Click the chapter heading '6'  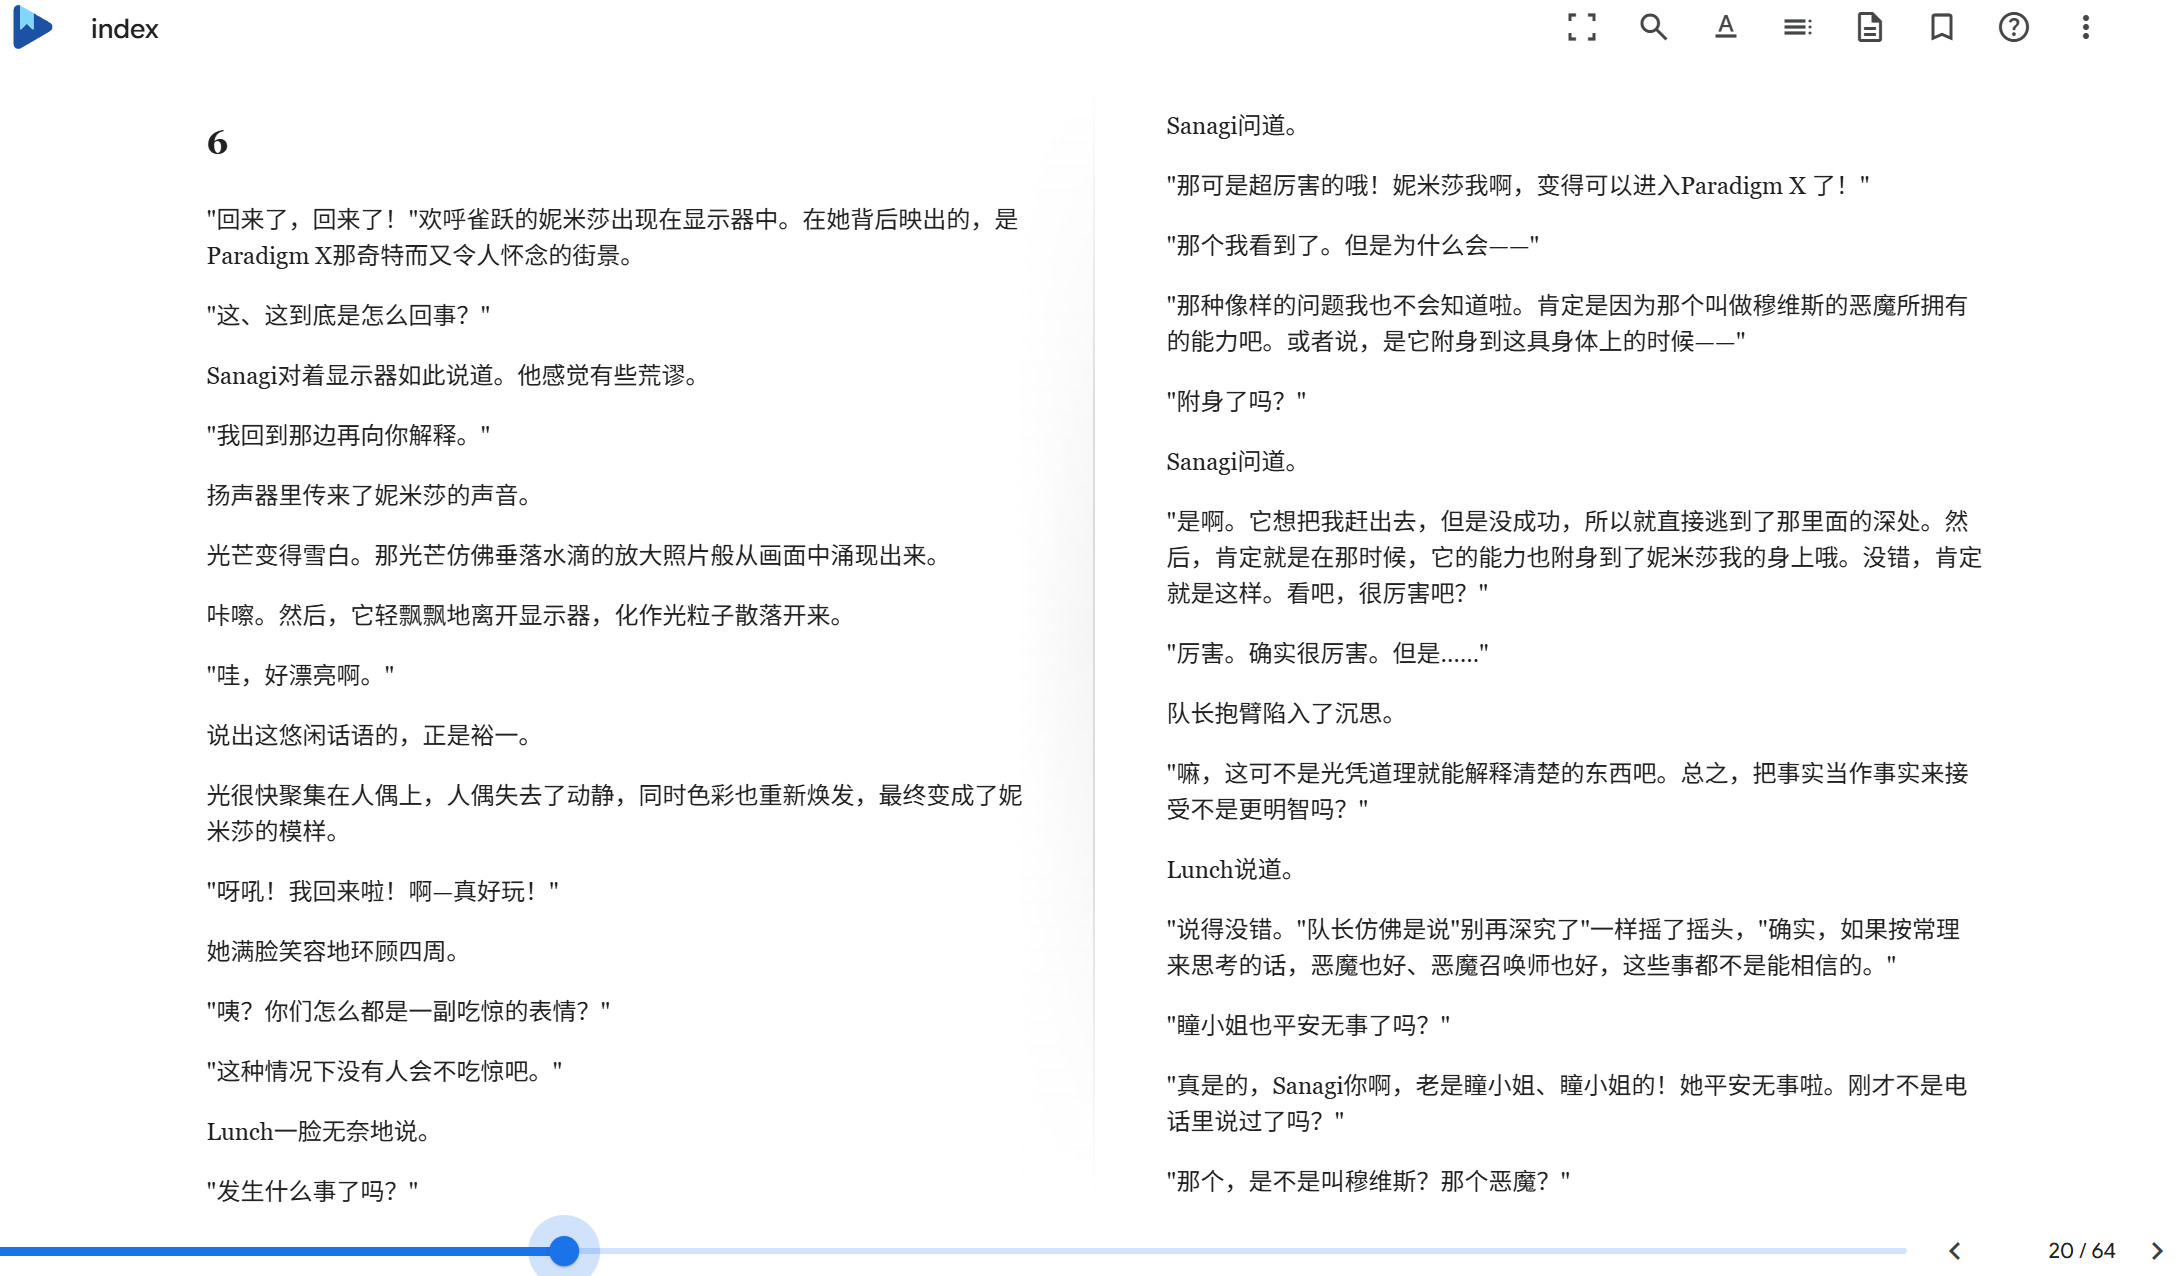point(217,143)
